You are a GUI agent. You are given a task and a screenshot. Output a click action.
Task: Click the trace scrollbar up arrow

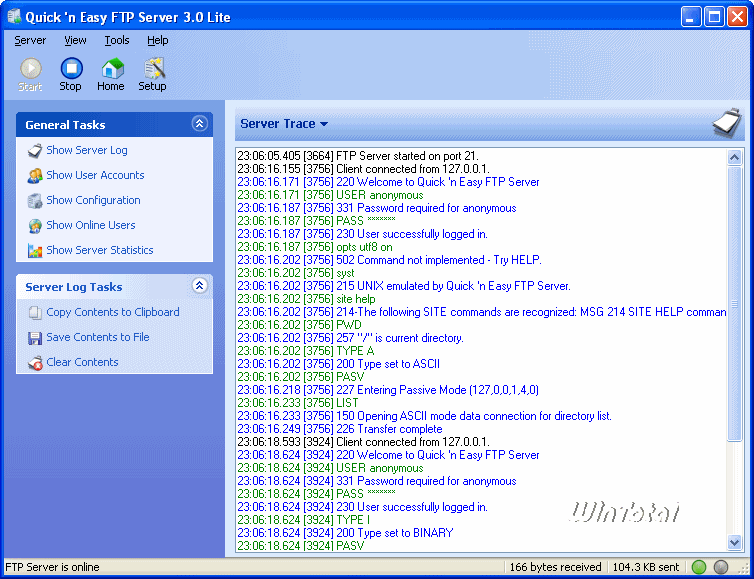click(734, 158)
